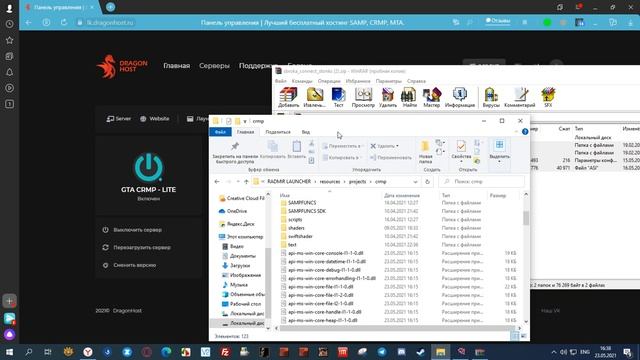Open the Главная link on DragonHost

(176, 66)
